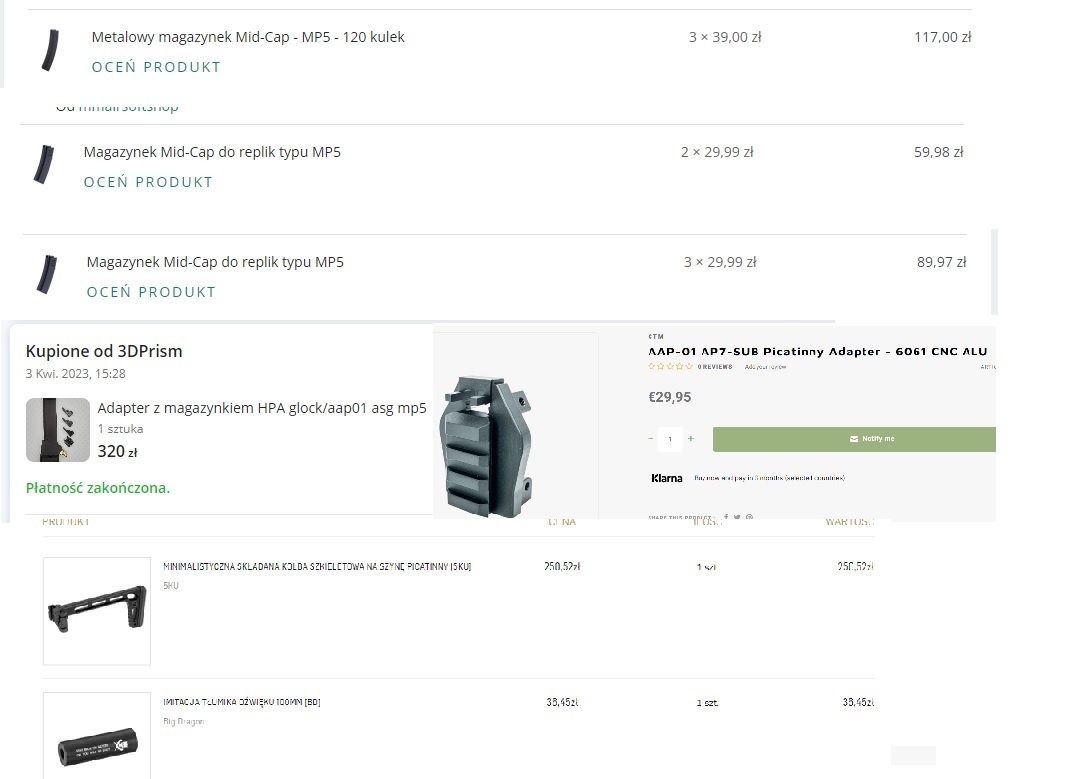This screenshot has height=779, width=1076.
Task: Rate the product in the 59,98 zł row
Action: pyautogui.click(x=148, y=182)
